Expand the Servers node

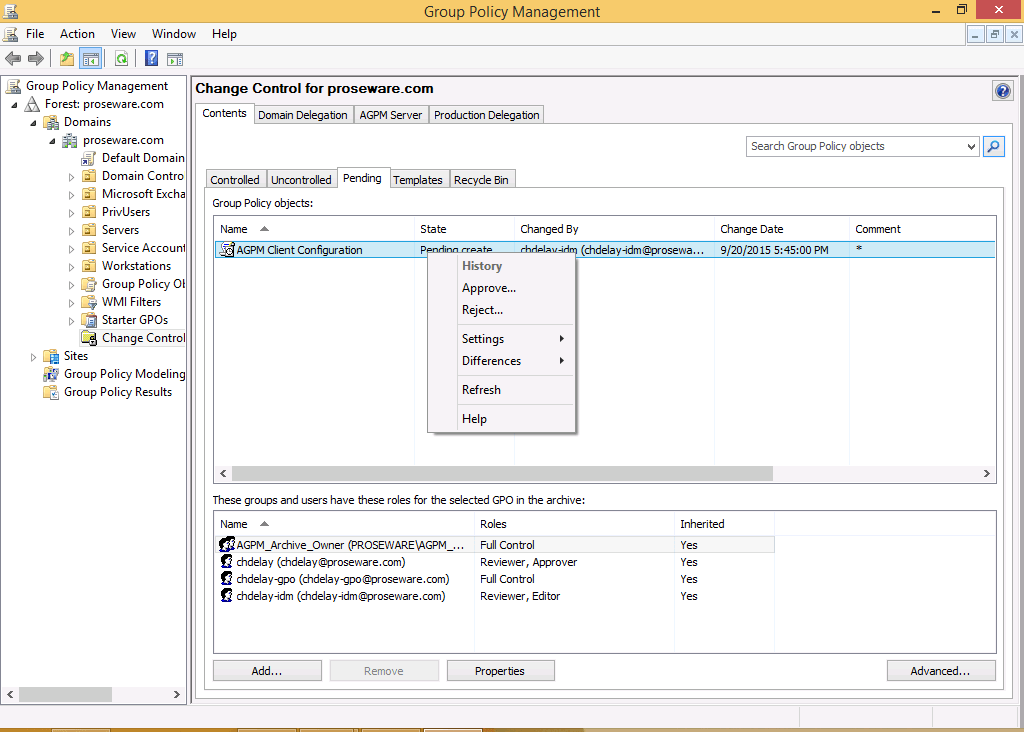(72, 230)
